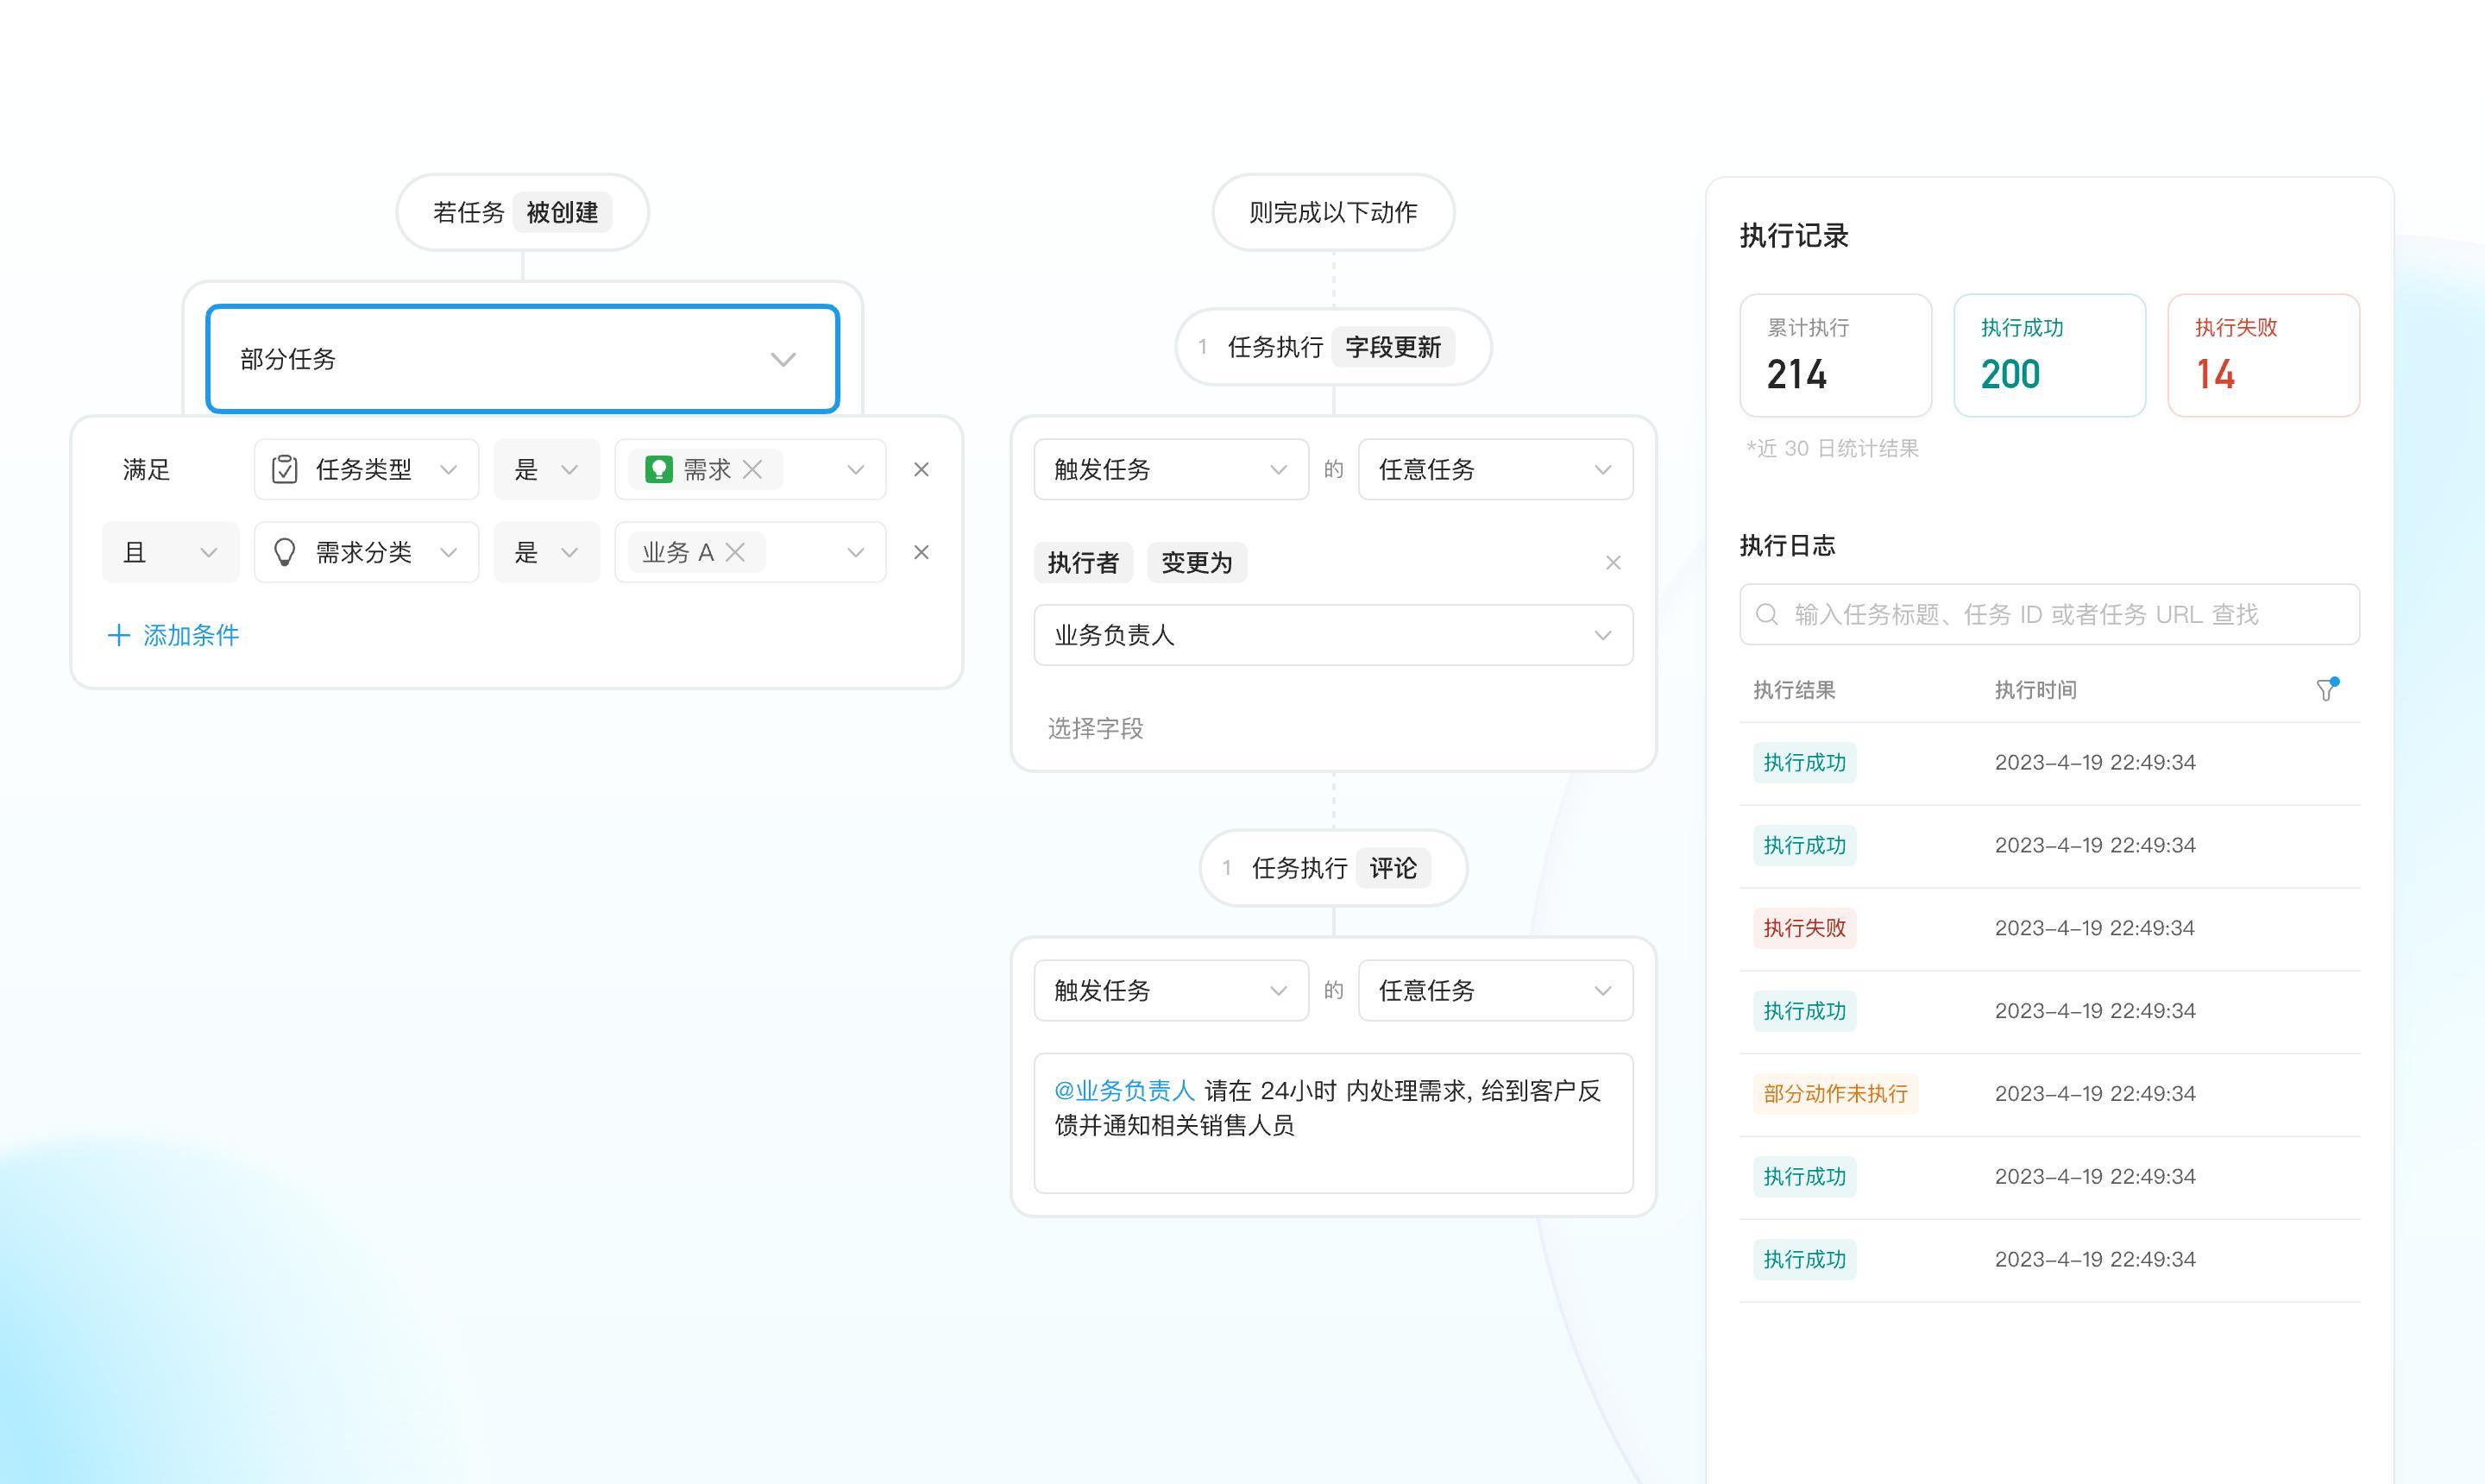
Task: Open the 部分任务 scope dropdown
Action: tap(522, 359)
